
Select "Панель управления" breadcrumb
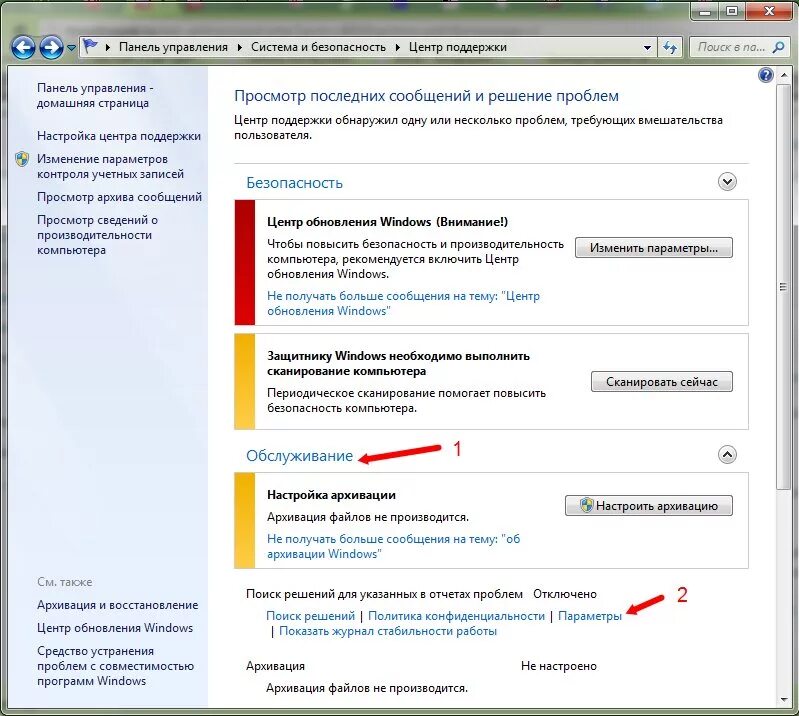click(173, 47)
